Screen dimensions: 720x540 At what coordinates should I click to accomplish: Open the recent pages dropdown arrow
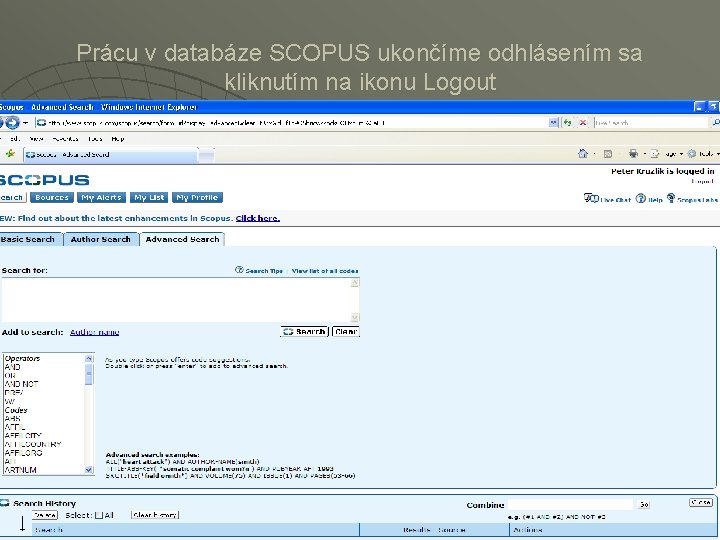[26, 123]
